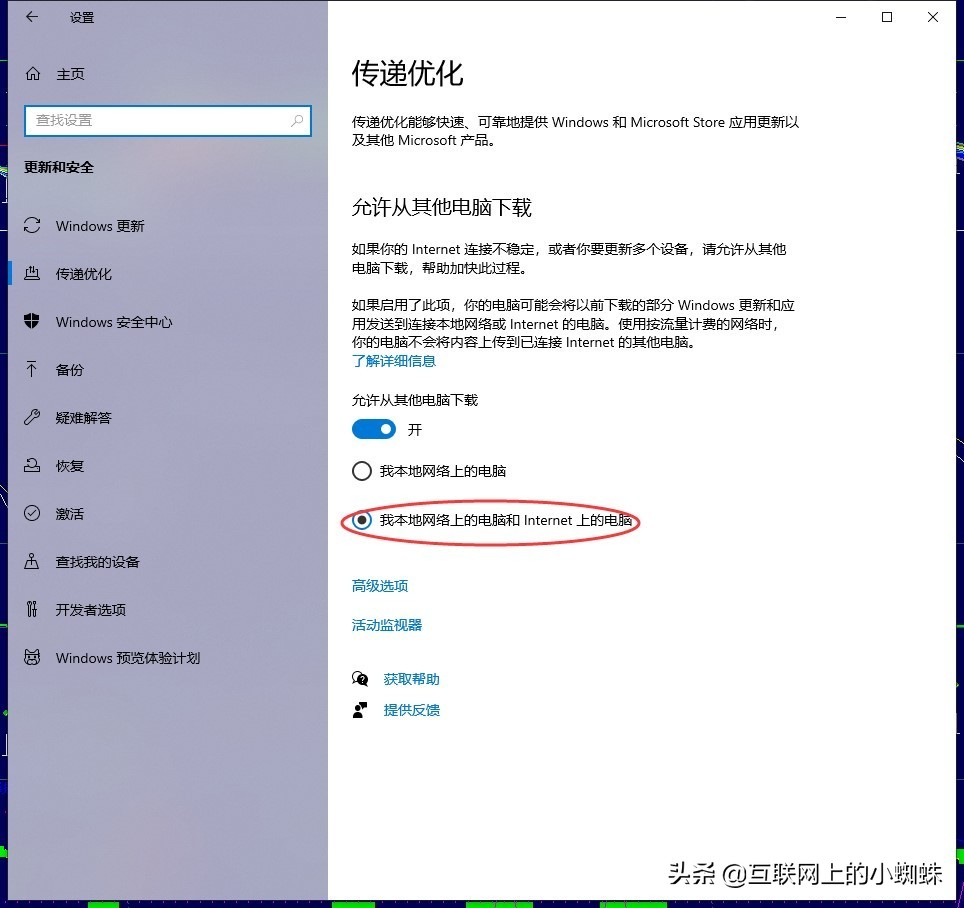Click the 主页 home icon
Screen dimensions: 964x908
(x=70, y=74)
